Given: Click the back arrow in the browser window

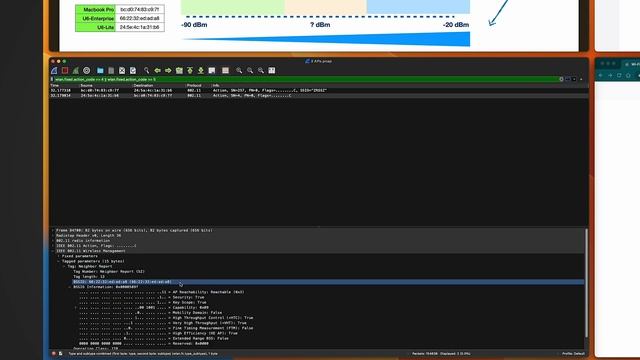Looking at the screenshot, I should point(601,76).
